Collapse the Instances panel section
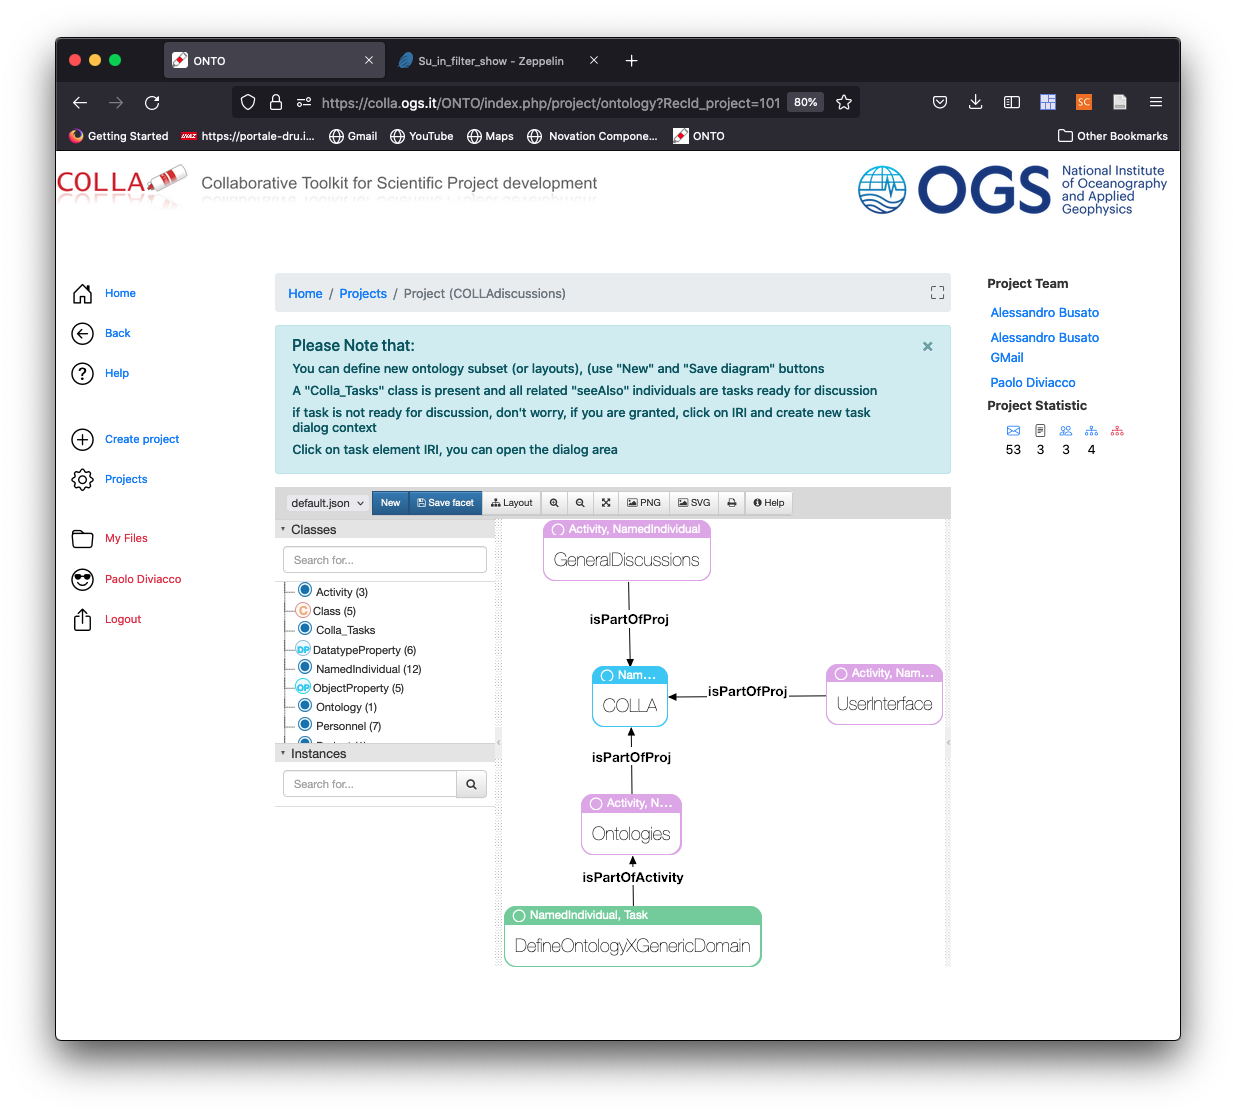Image resolution: width=1236 pixels, height=1114 pixels. point(283,754)
